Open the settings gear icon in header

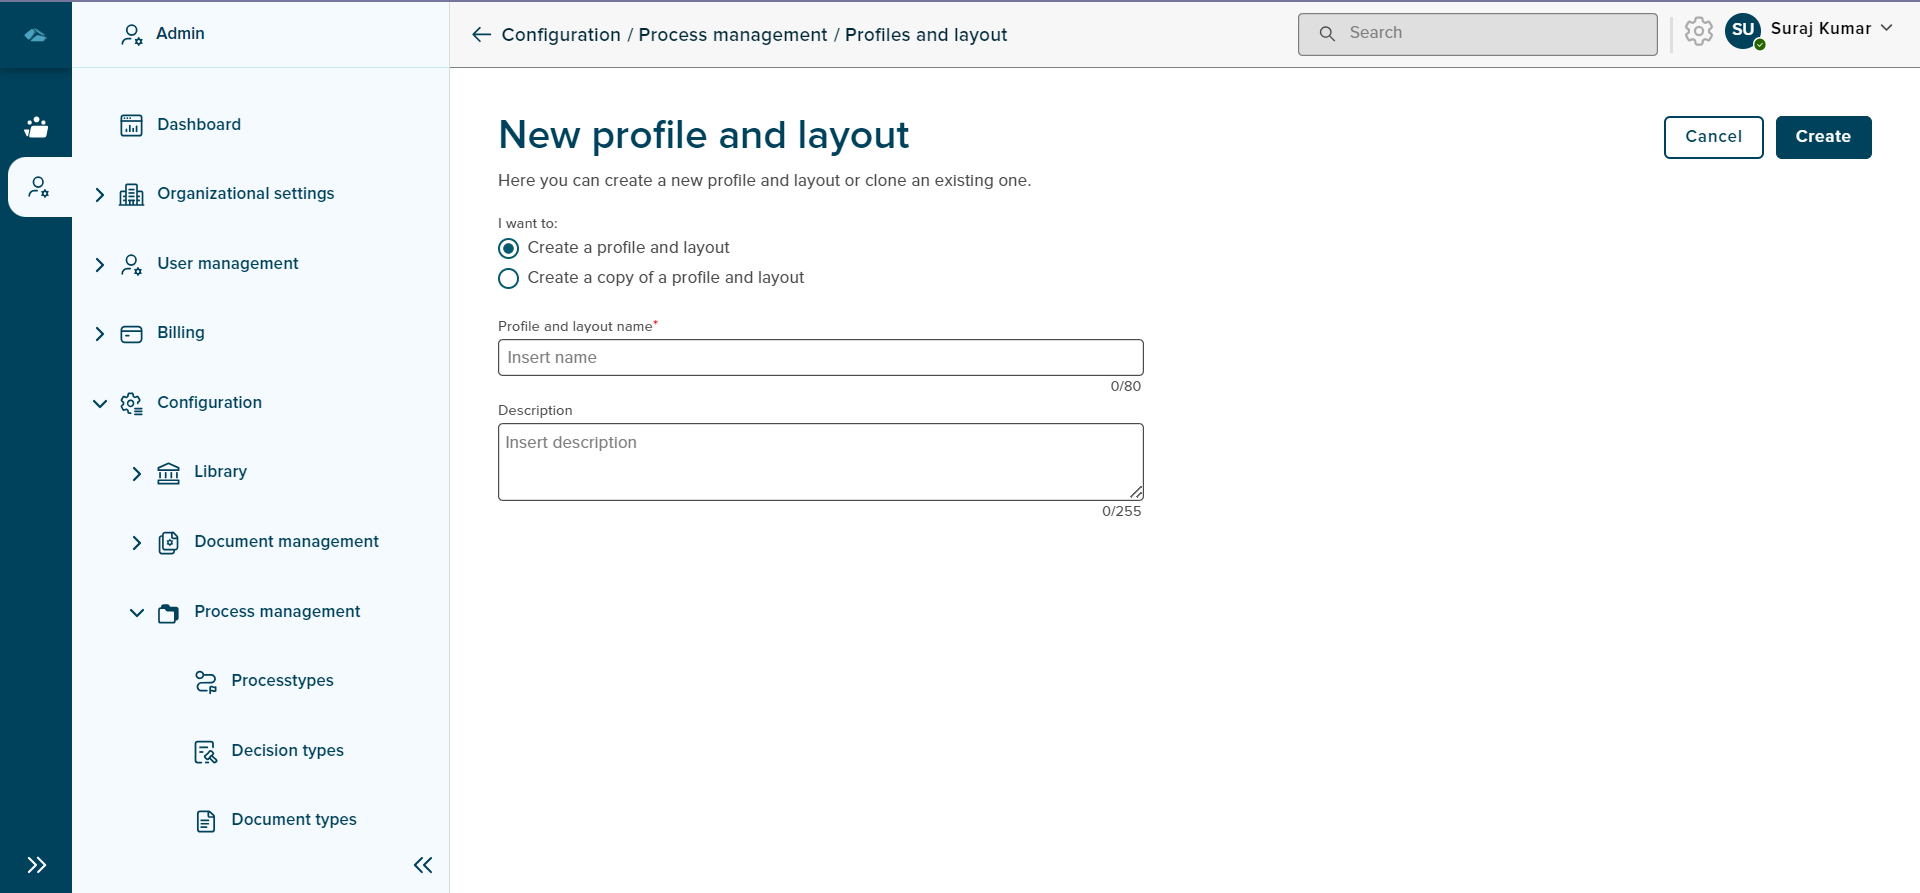tap(1698, 32)
